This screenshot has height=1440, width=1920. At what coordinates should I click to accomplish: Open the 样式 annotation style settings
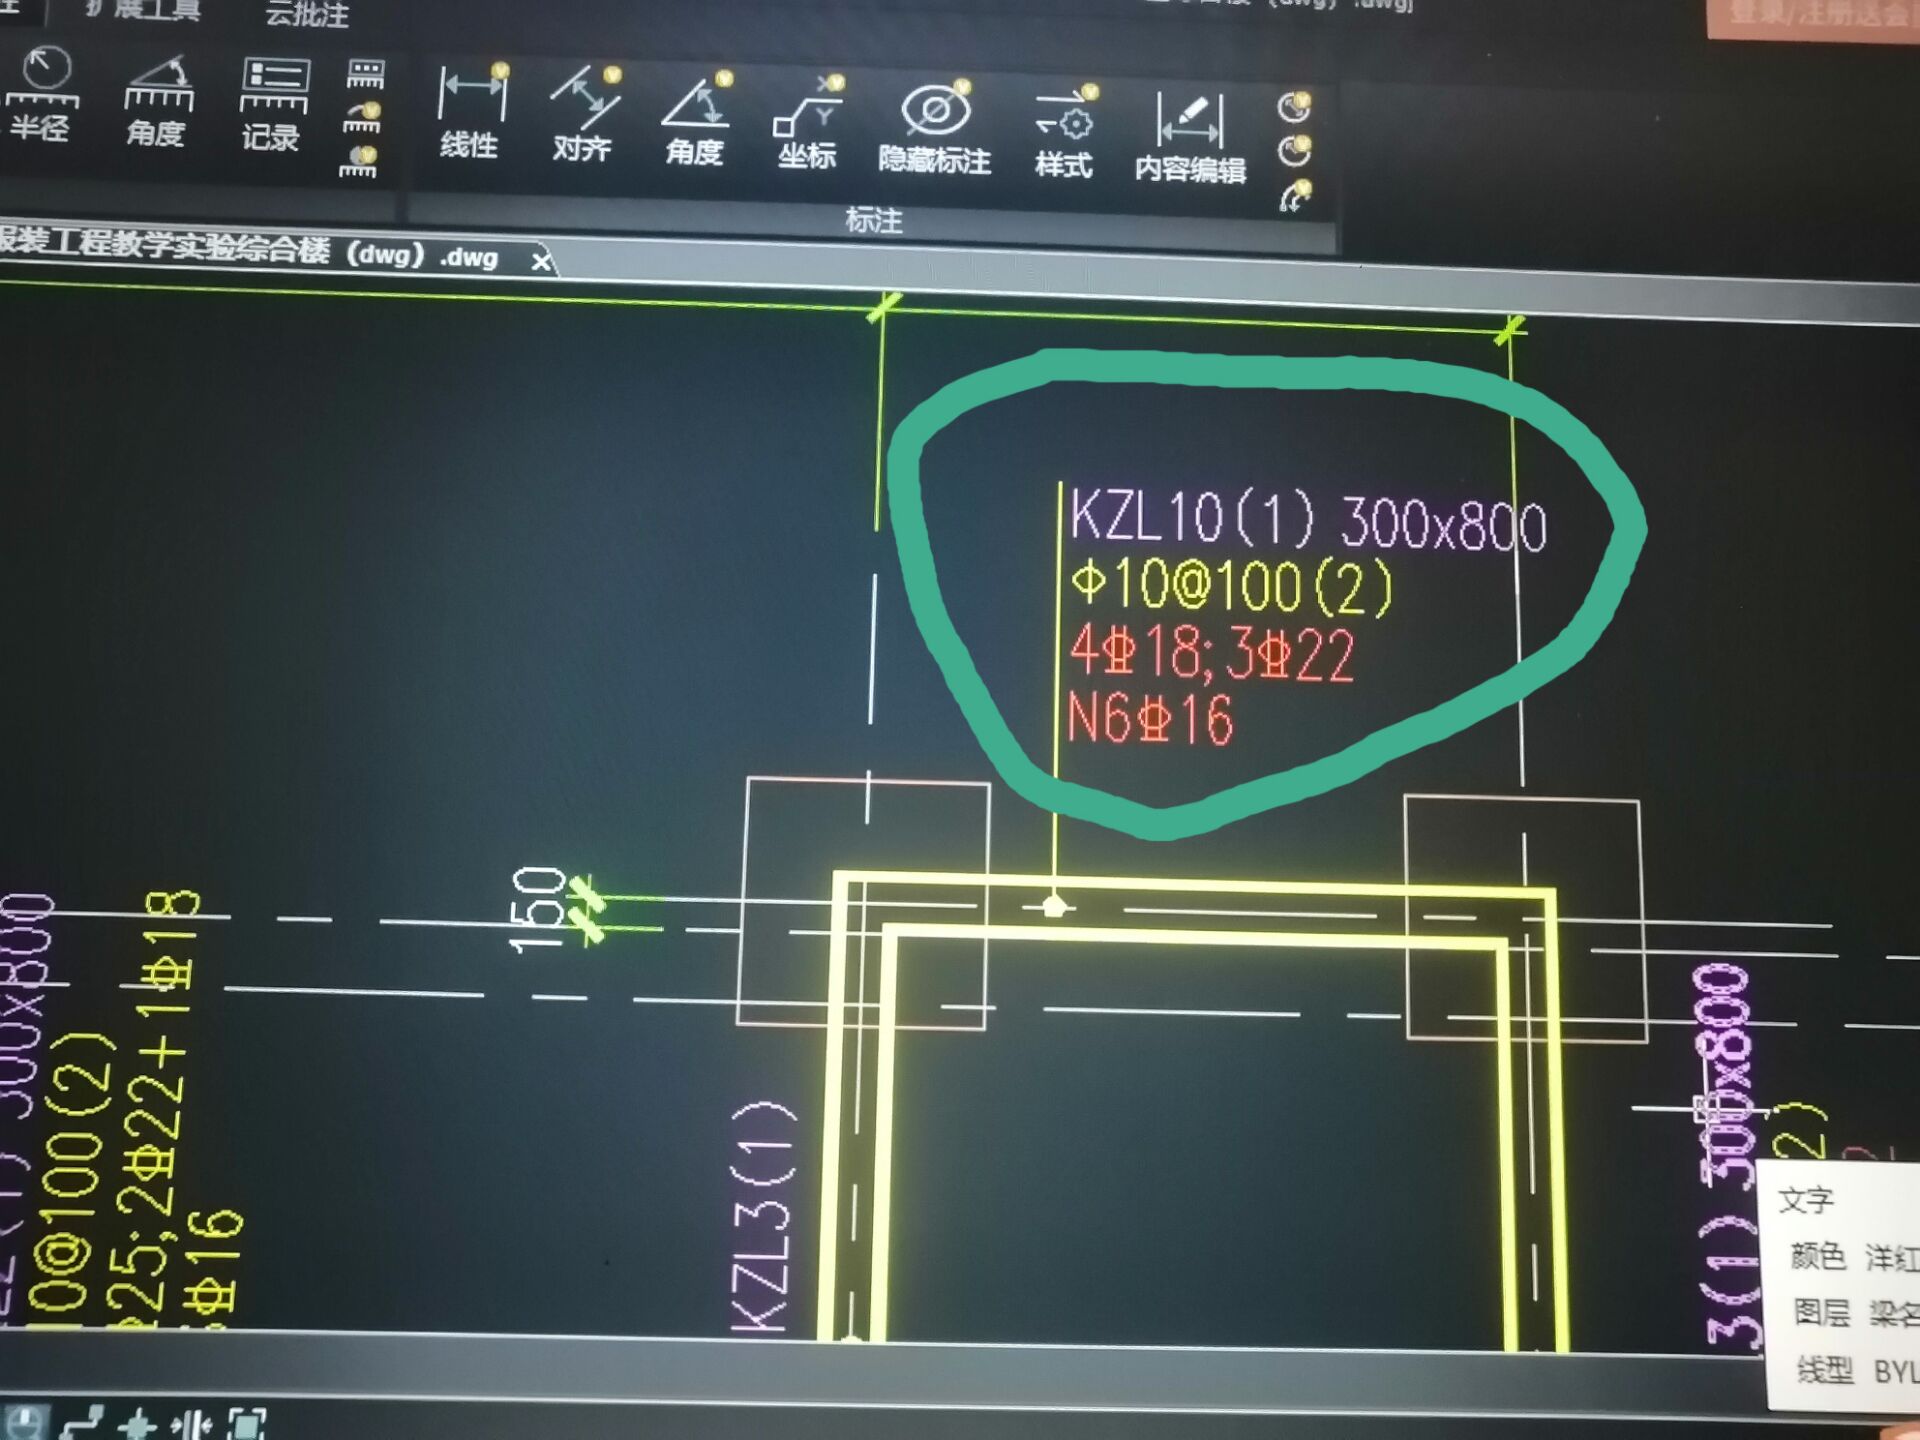point(1064,132)
